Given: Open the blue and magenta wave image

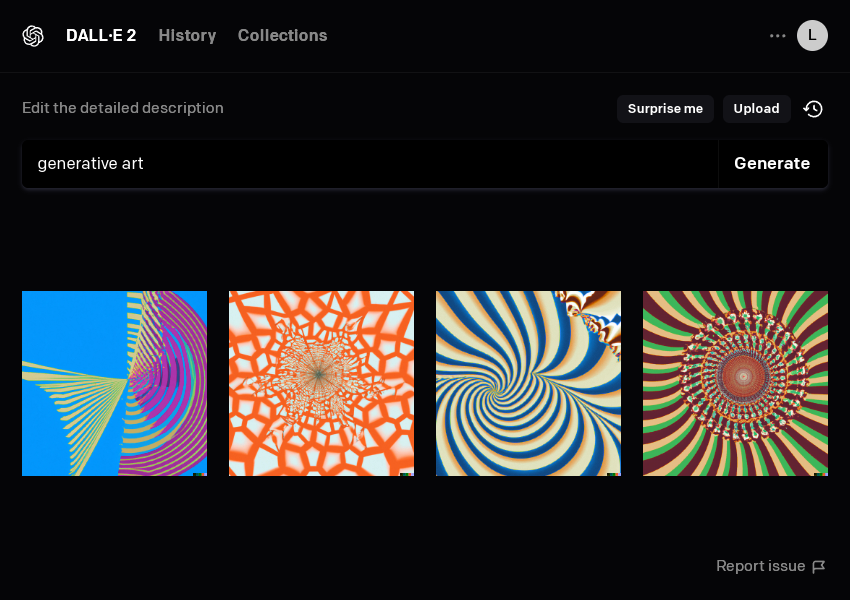Looking at the screenshot, I should [x=114, y=383].
